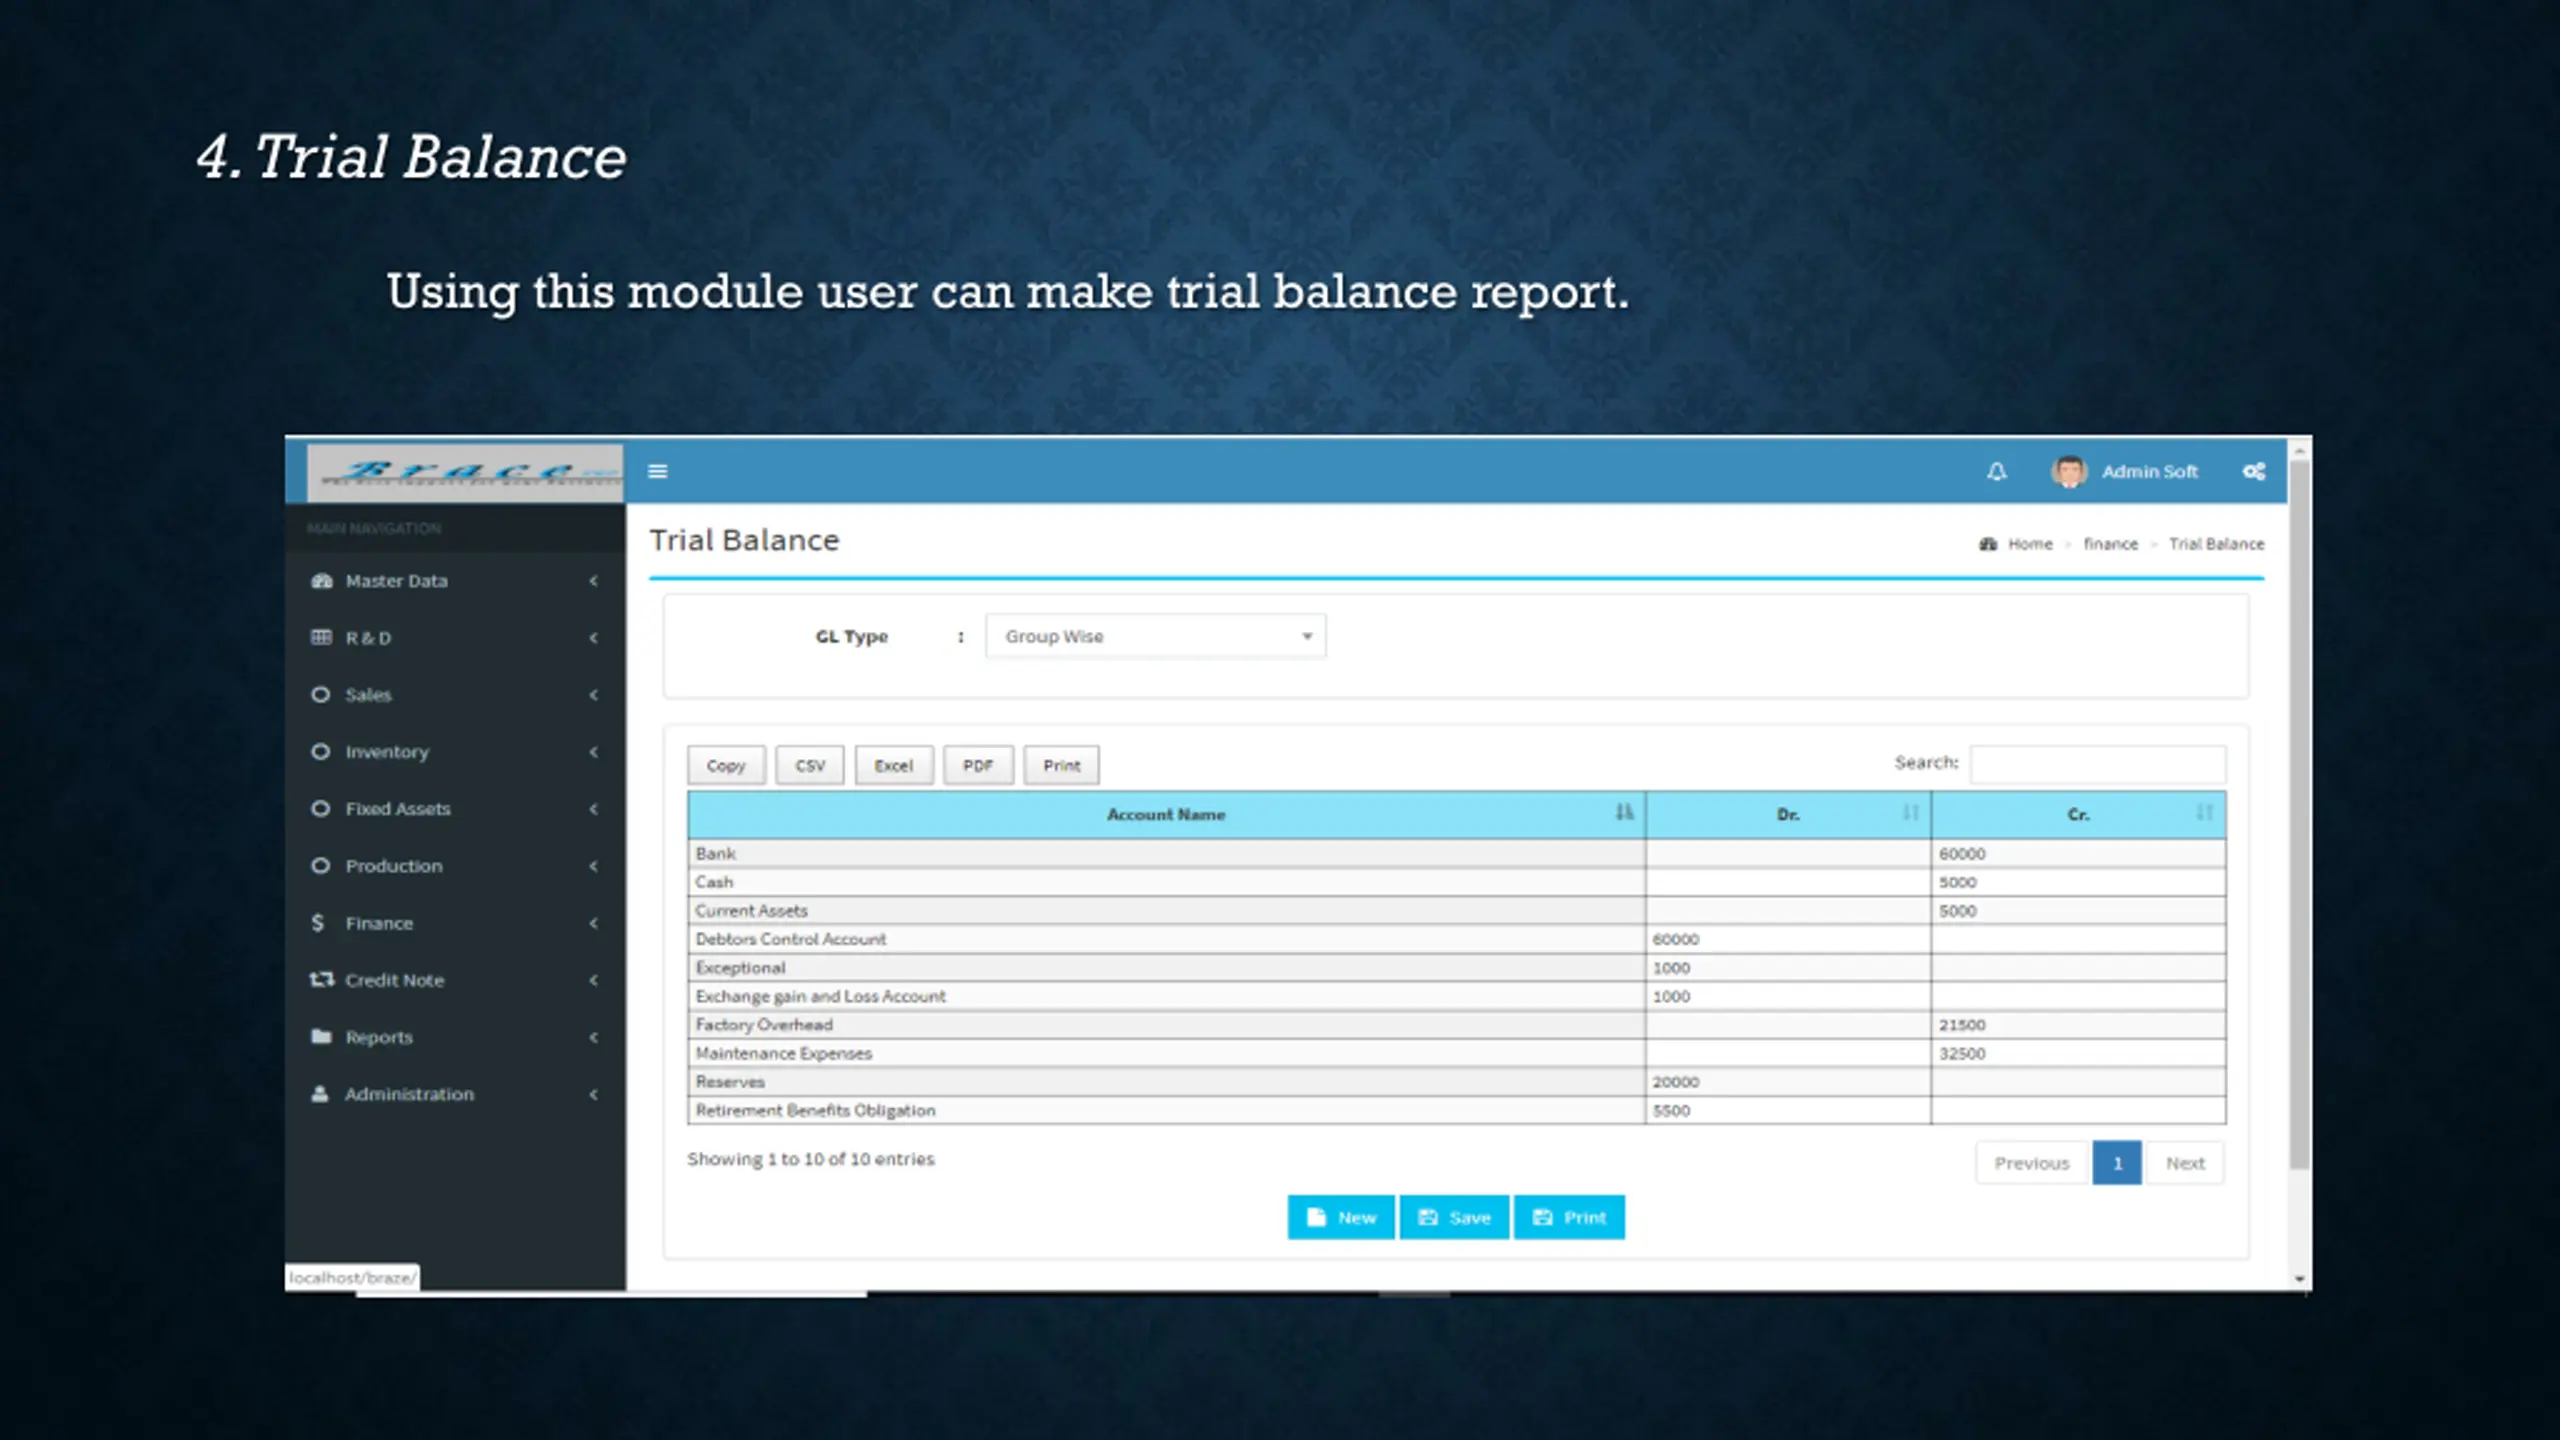
Task: Select the Exchange gain and Loss Account row
Action: pos(1456,996)
